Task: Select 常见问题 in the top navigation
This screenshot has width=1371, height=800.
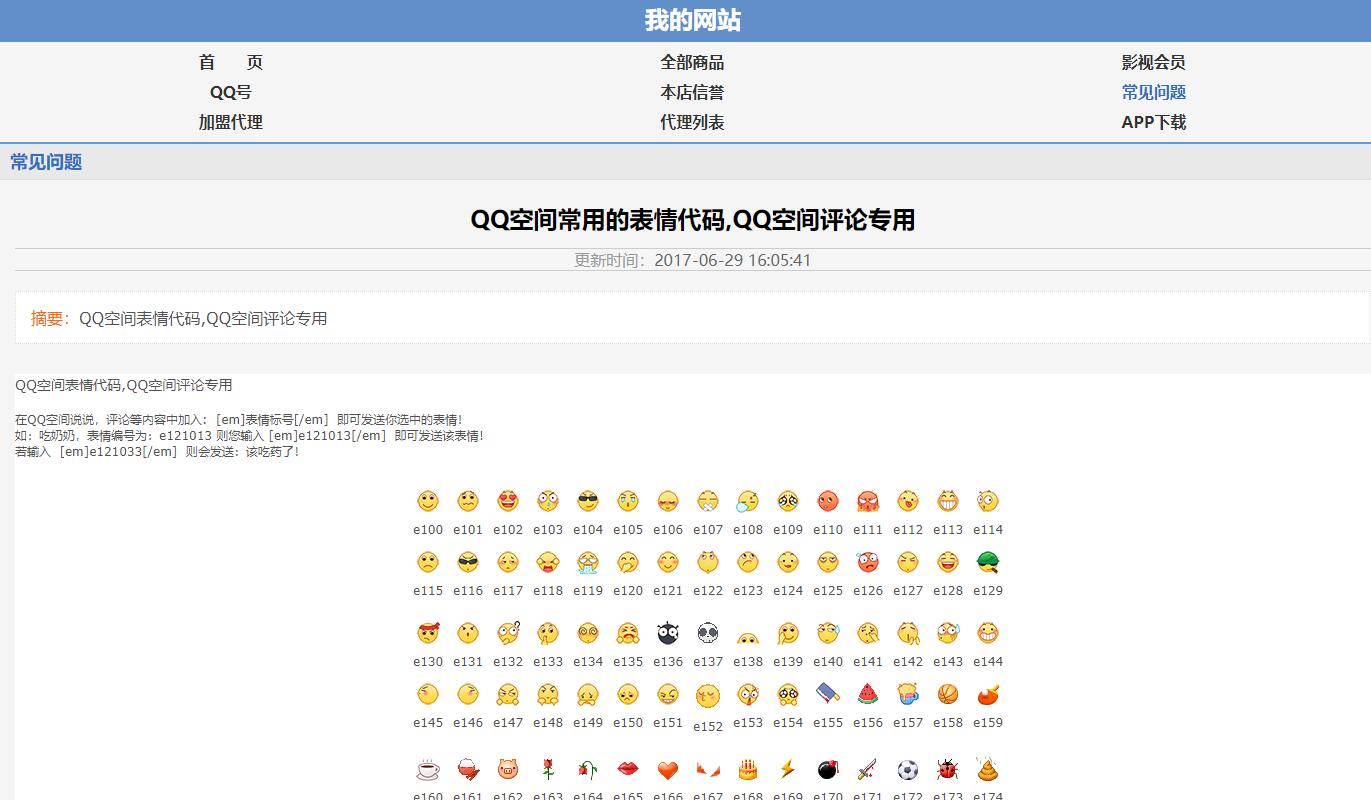Action: pos(1153,92)
